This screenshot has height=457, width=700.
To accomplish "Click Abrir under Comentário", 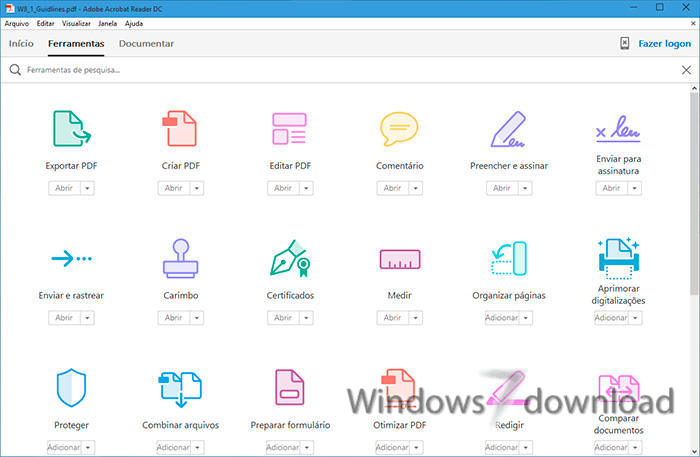I will (x=392, y=188).
